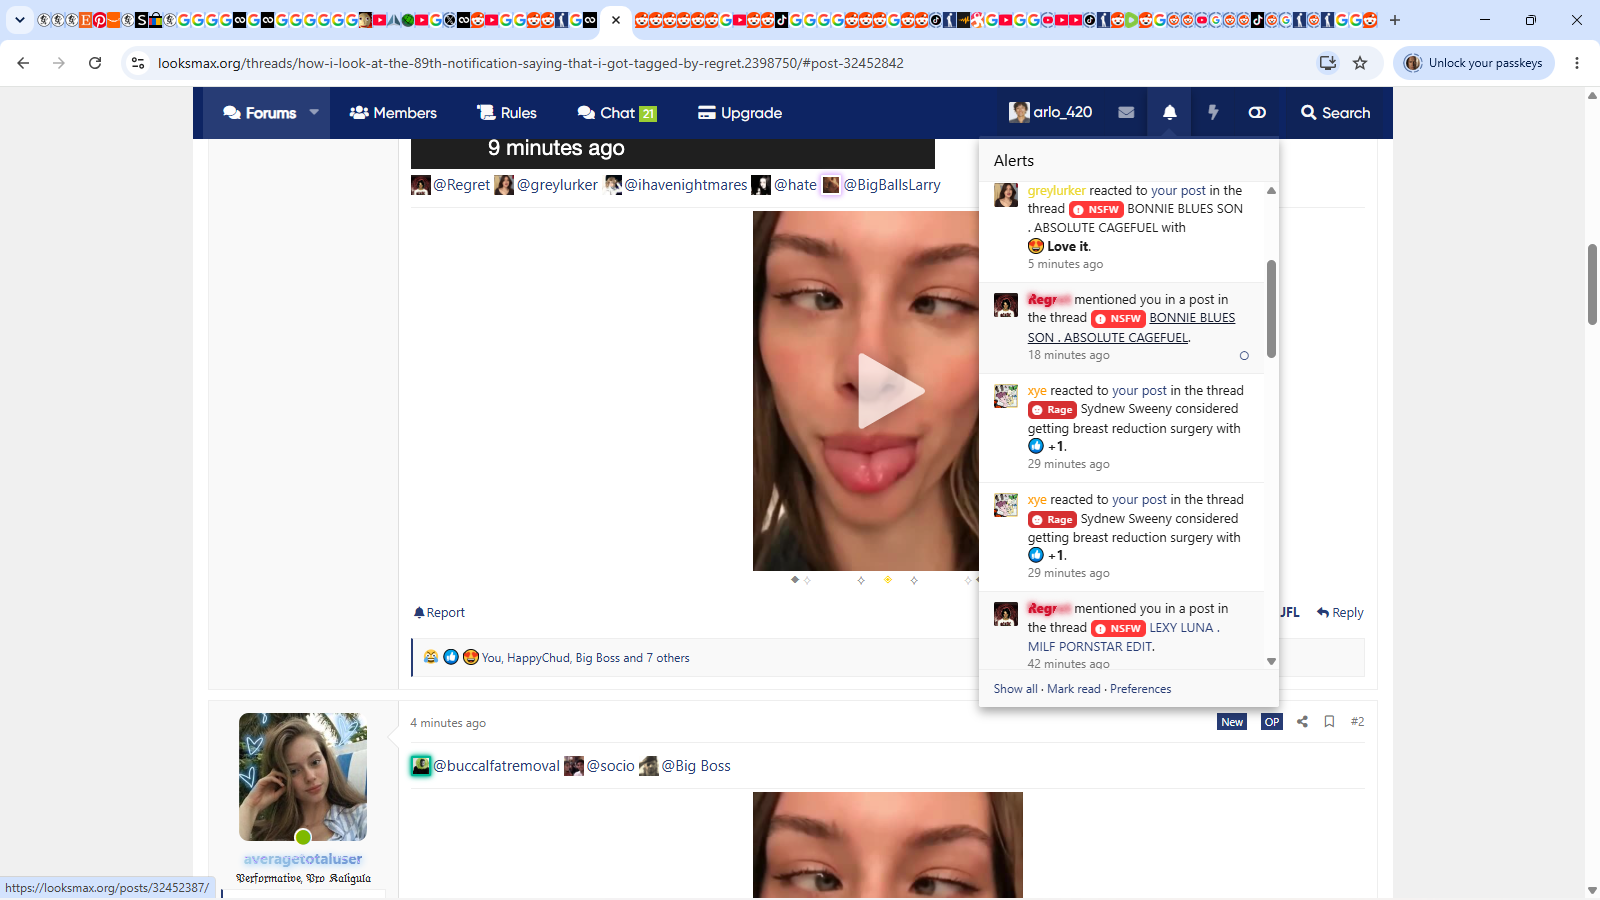This screenshot has height=900, width=1600.
Task: View site information icon in address bar
Action: coord(138,63)
